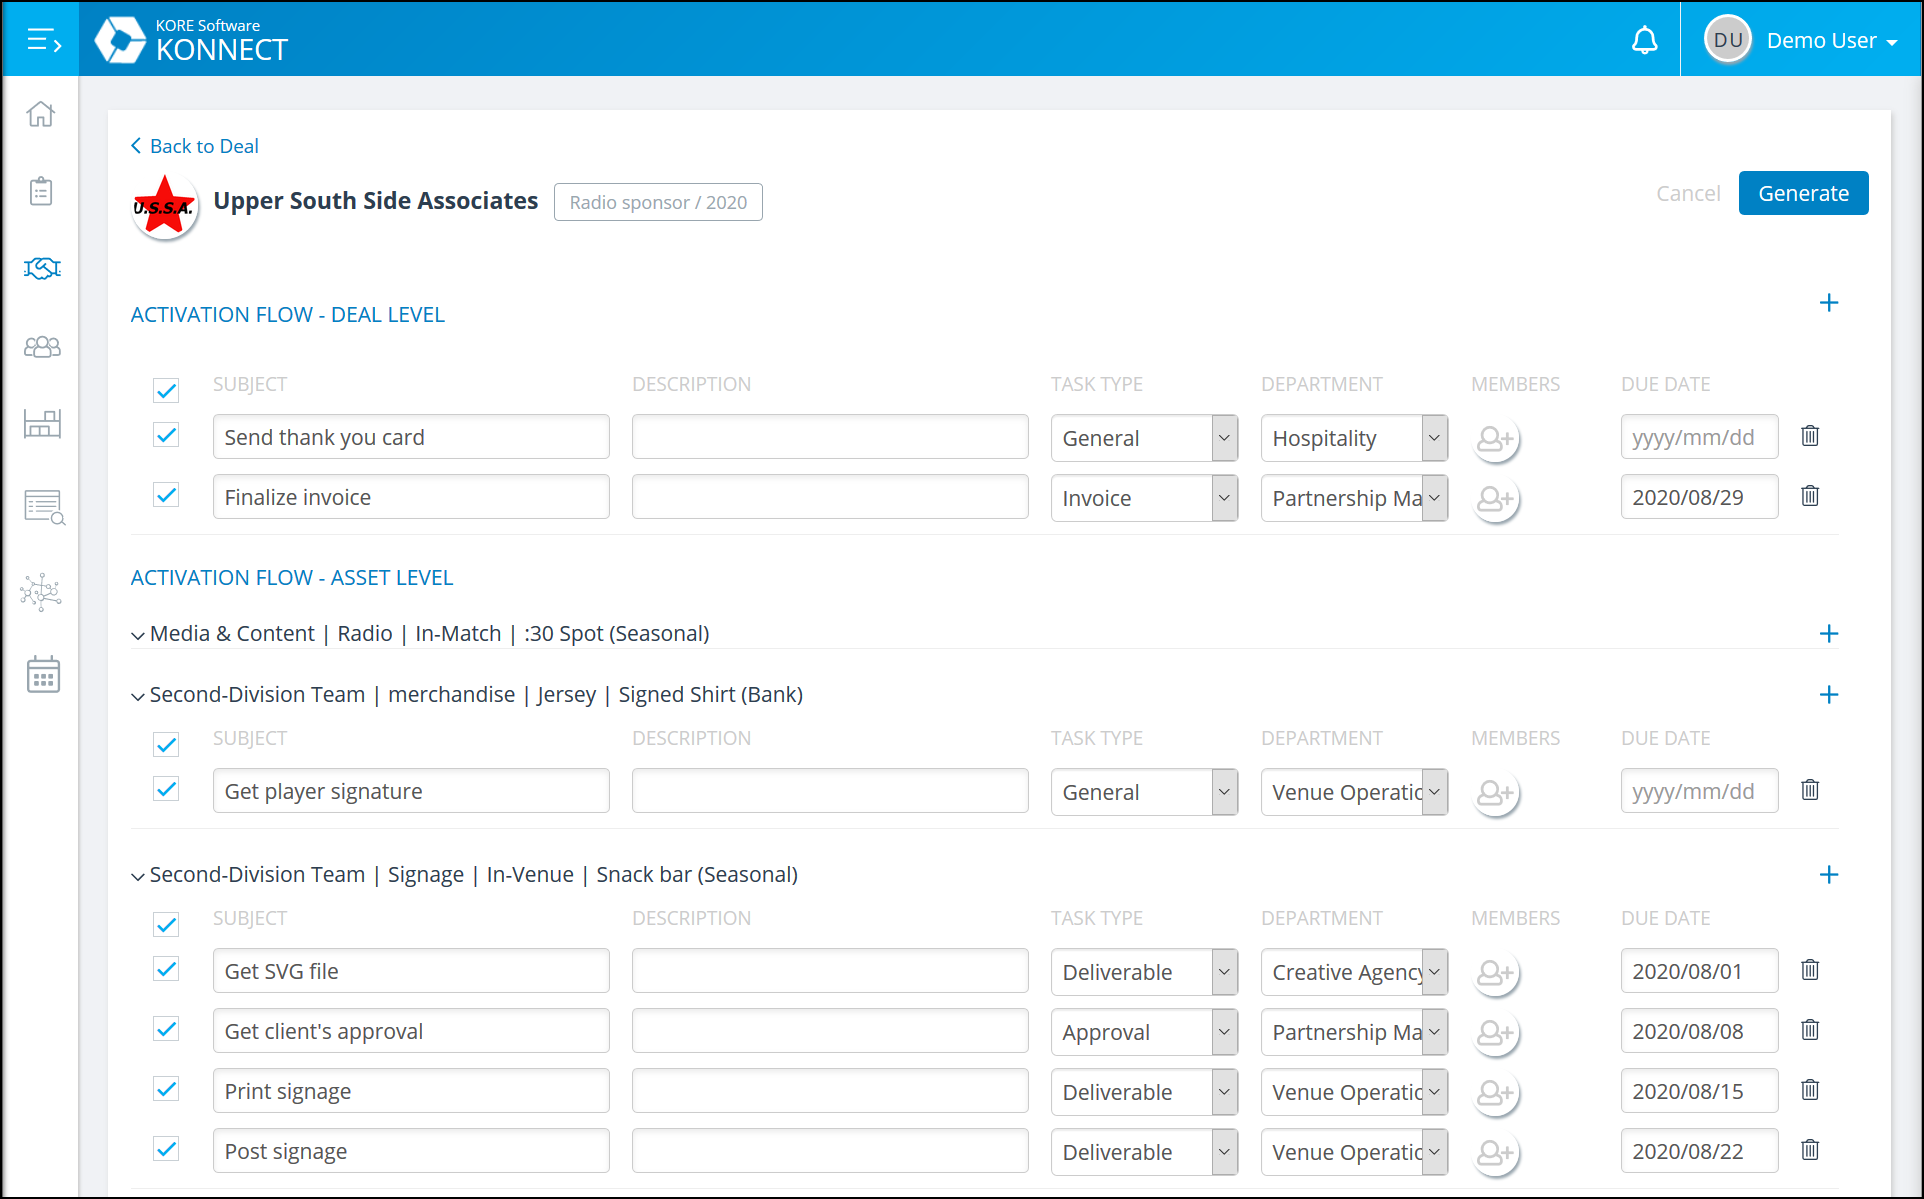Screen dimensions: 1924x1199
Task: Edit the 2020/08/22 due date field
Action: 1699,1151
